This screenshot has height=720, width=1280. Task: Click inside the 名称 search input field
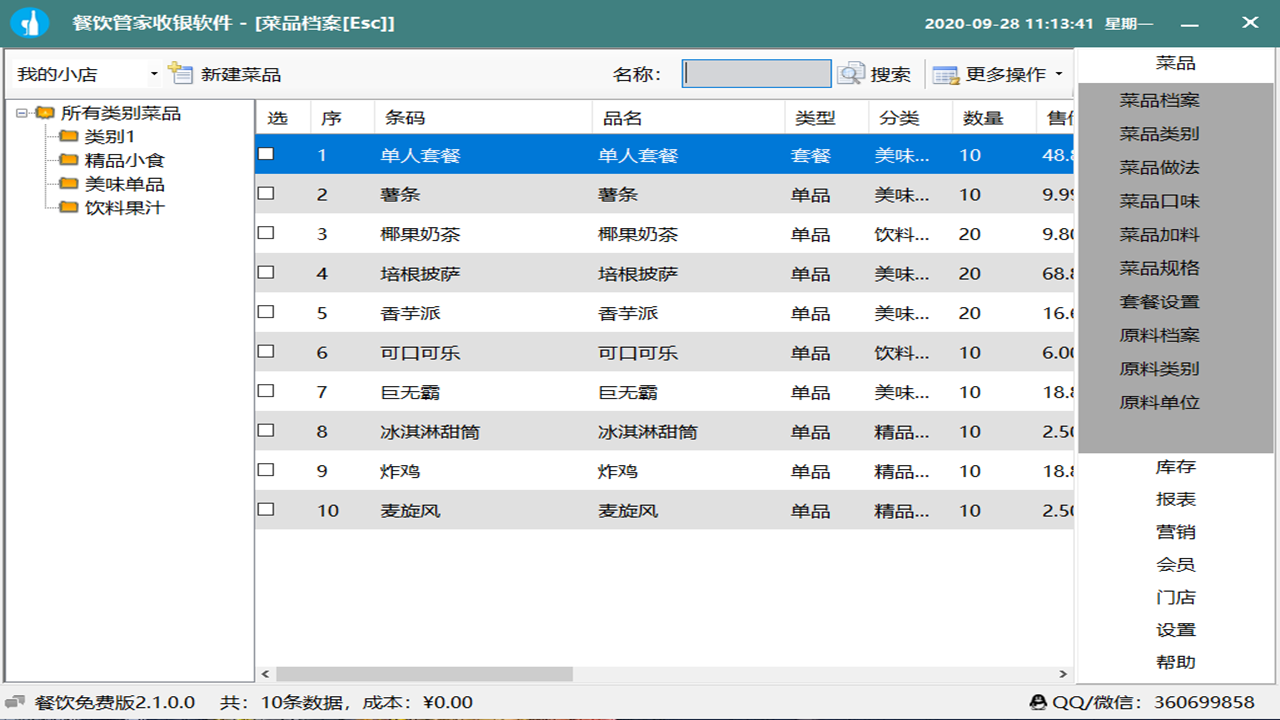click(756, 72)
